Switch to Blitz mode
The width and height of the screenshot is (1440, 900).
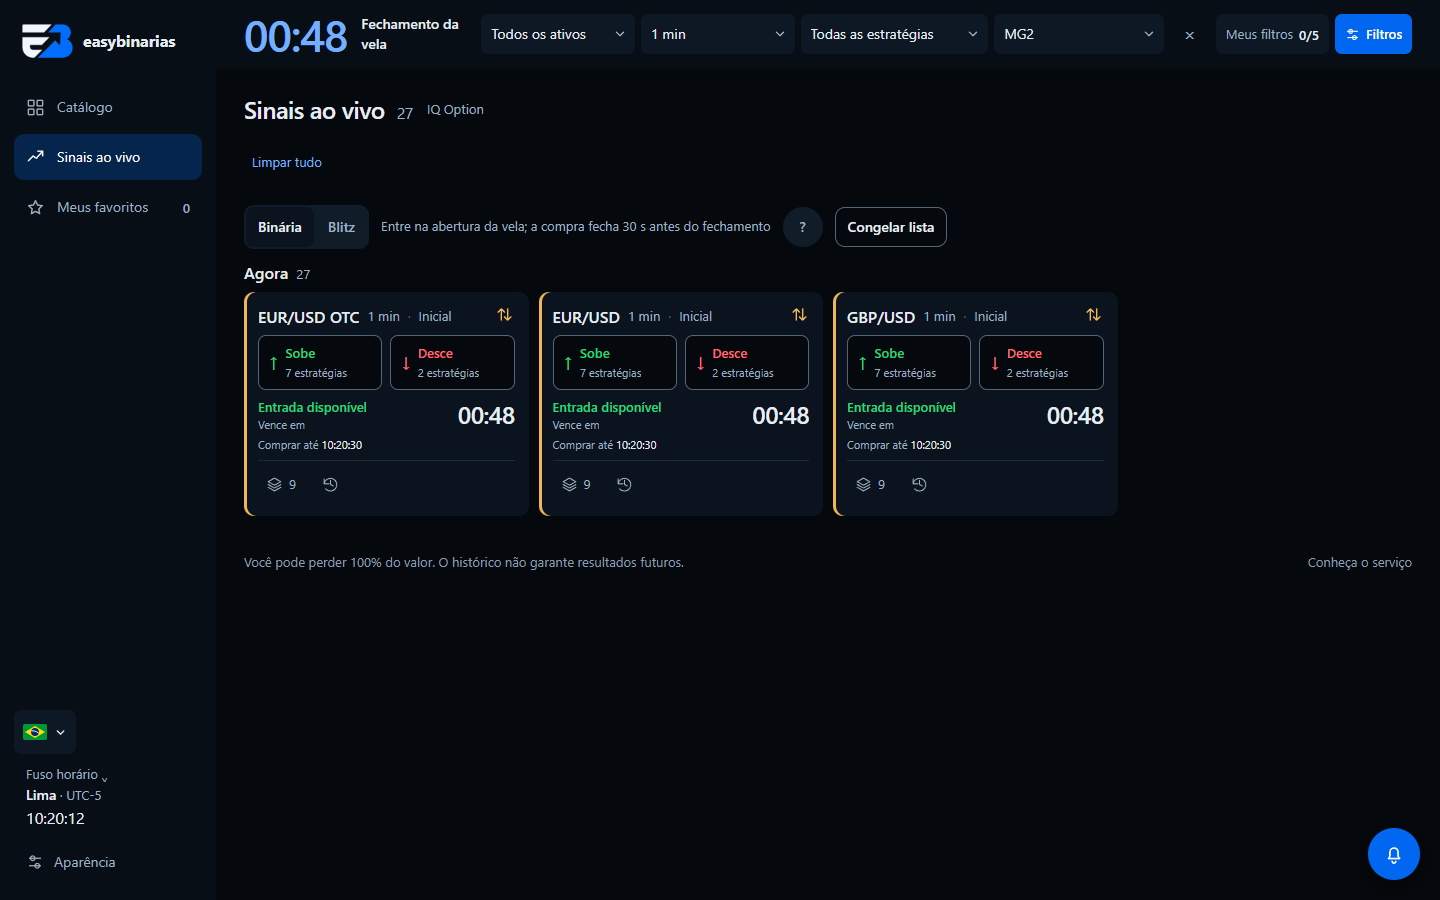click(341, 227)
